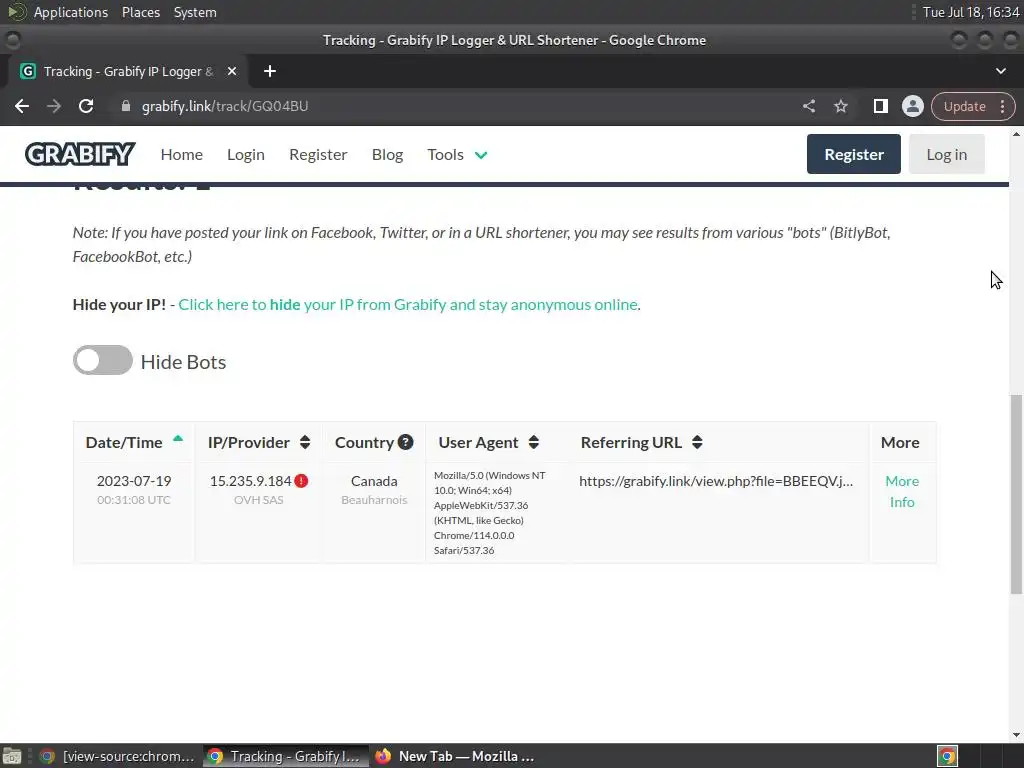Reload the Grabify tracking page
The image size is (1024, 768).
86,106
